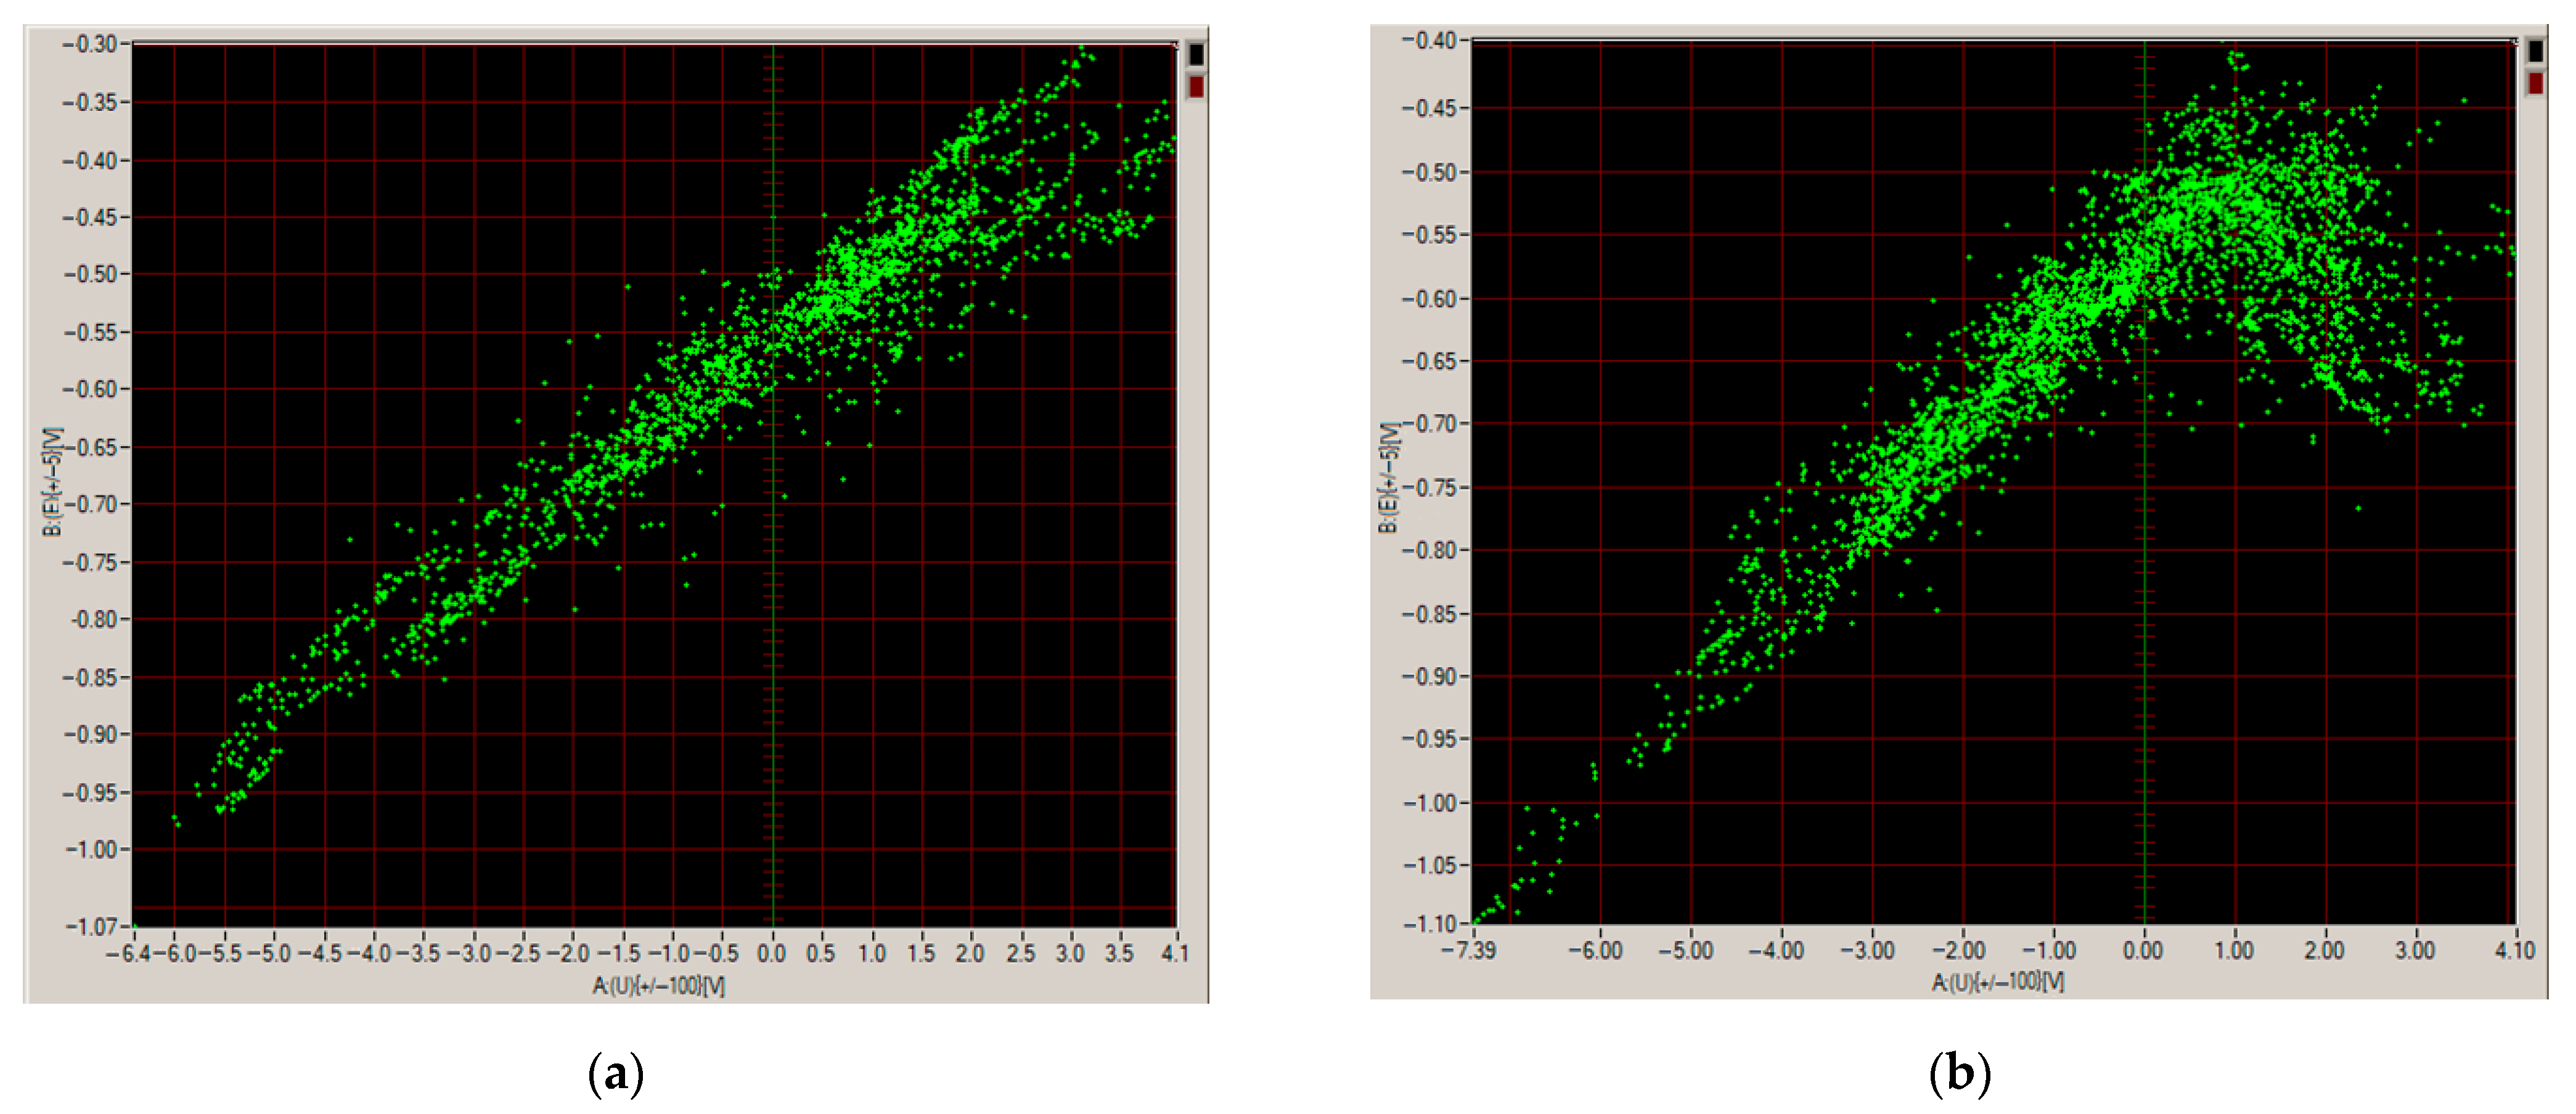
Task: Click the 4.1 x-axis maximum in plot (a)
Action: click(x=1175, y=953)
